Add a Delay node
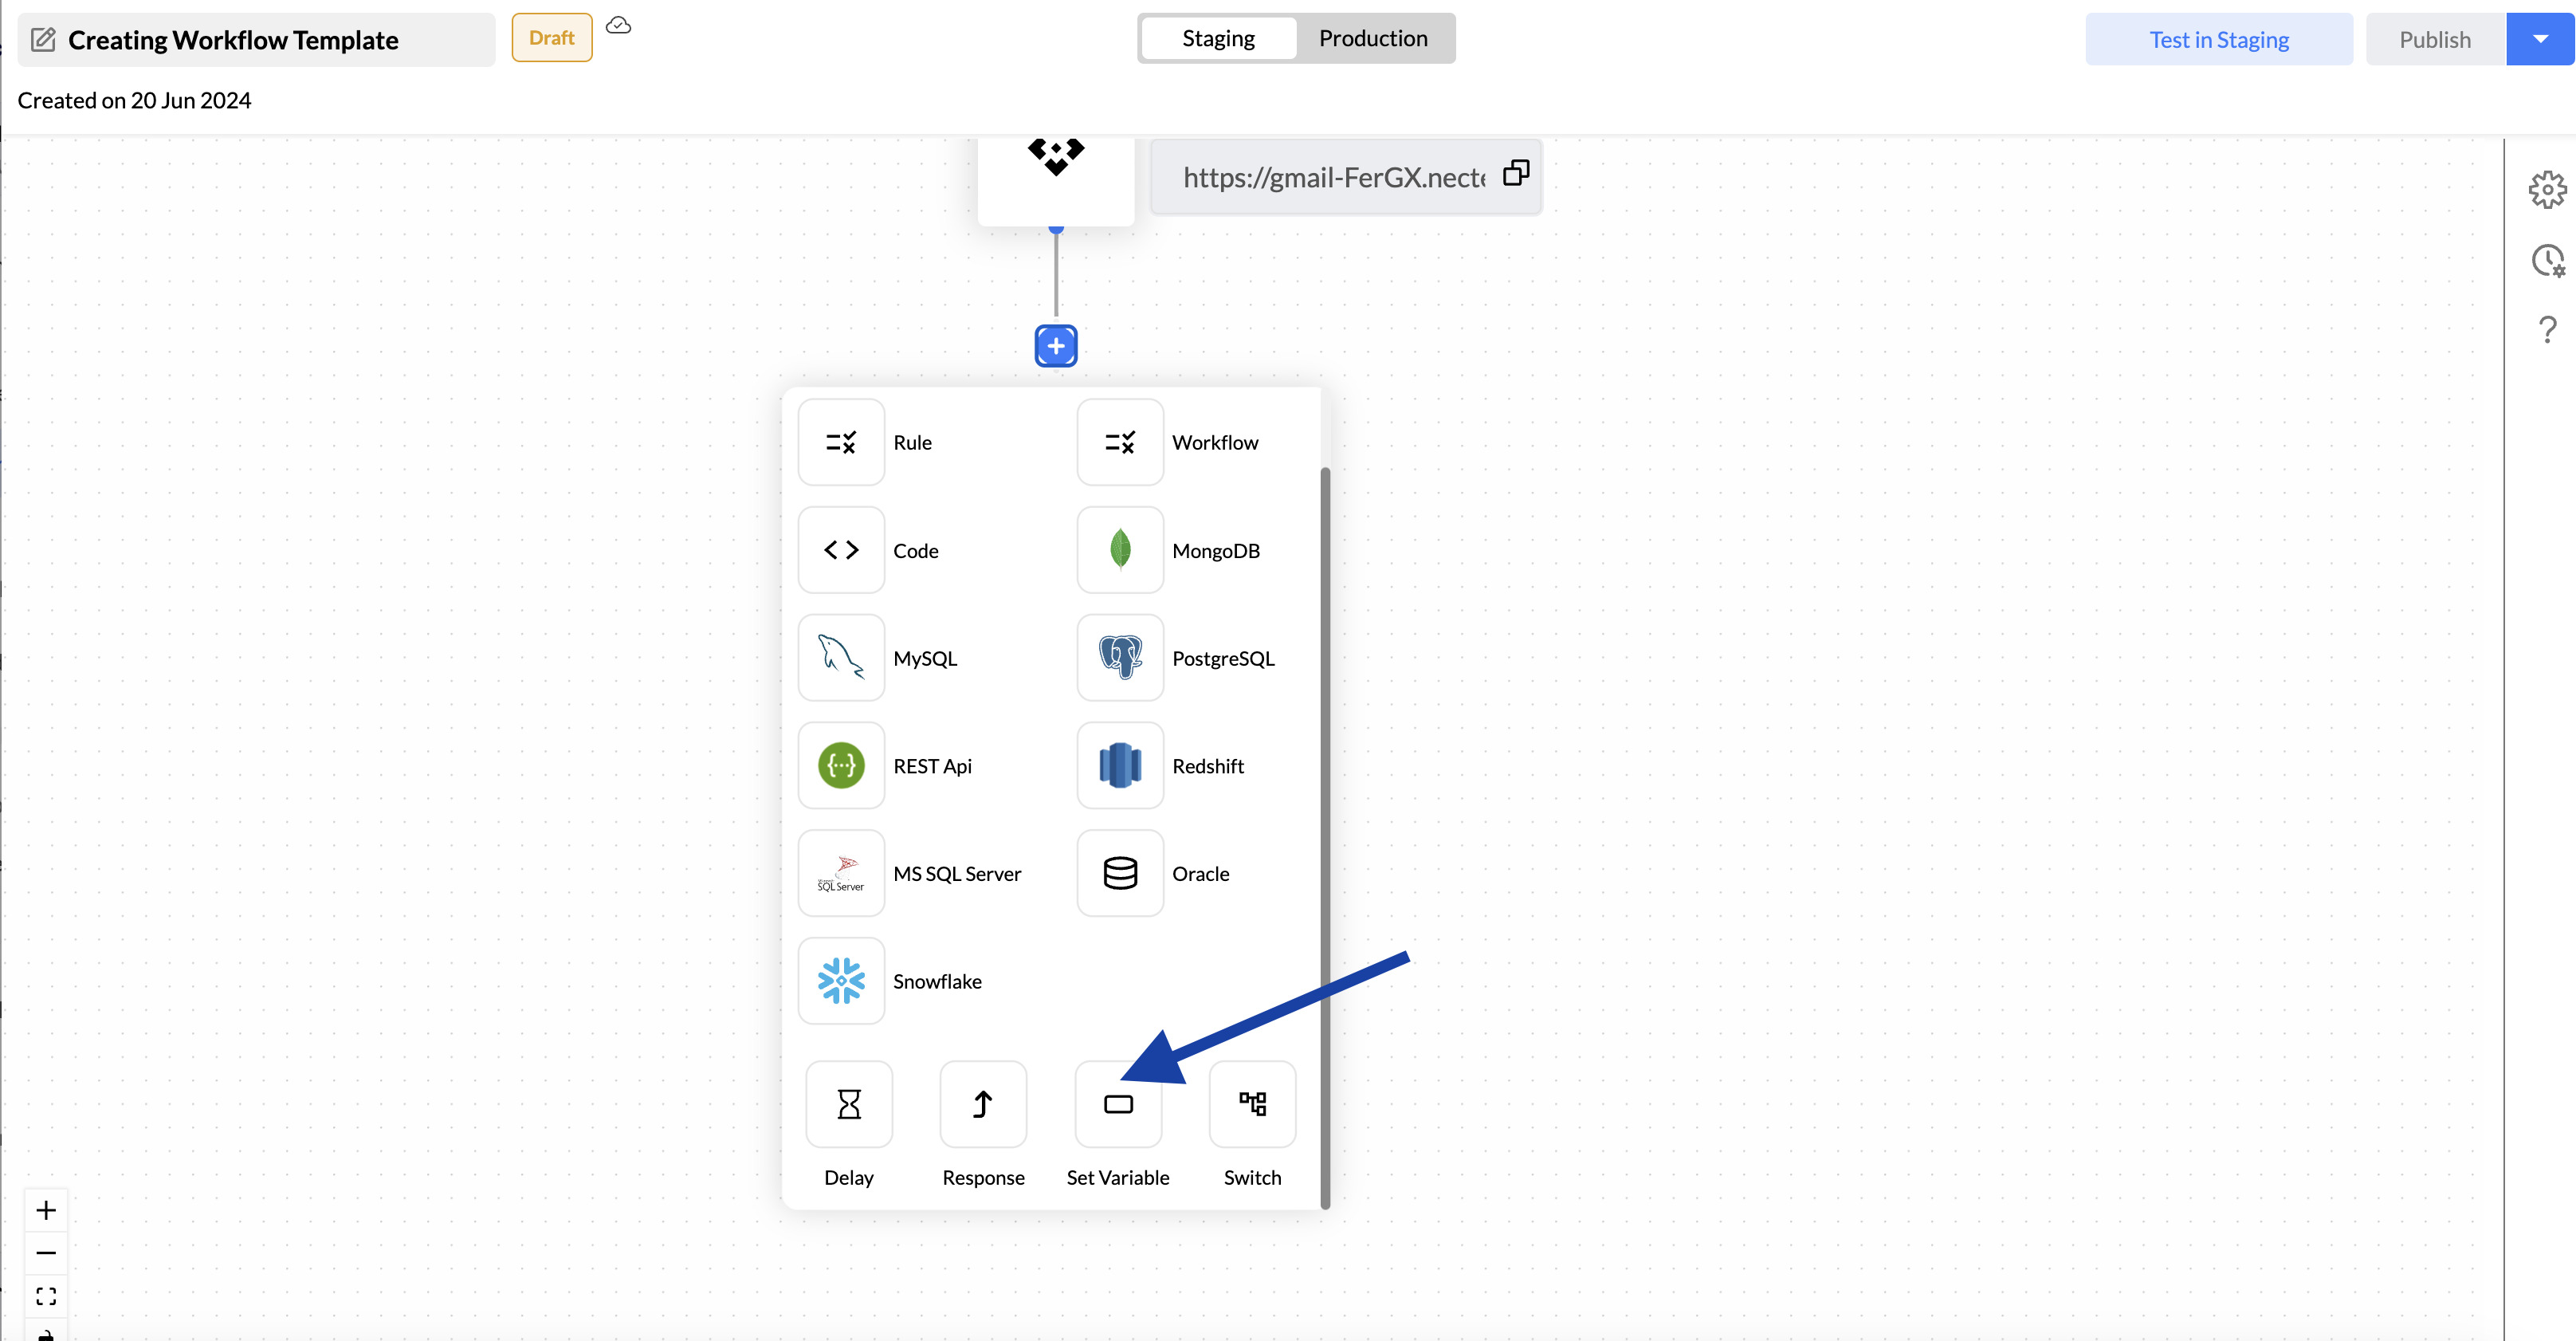 pos(848,1104)
